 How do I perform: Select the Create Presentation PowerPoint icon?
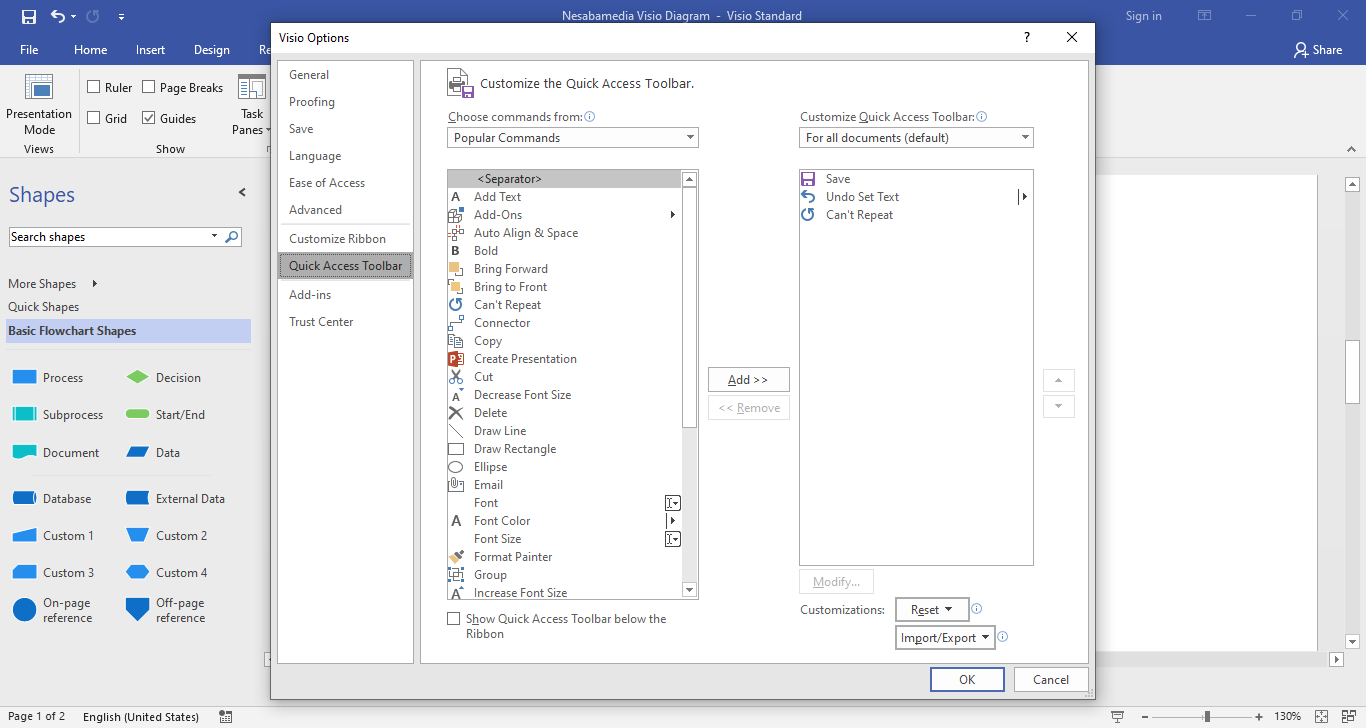coord(456,359)
